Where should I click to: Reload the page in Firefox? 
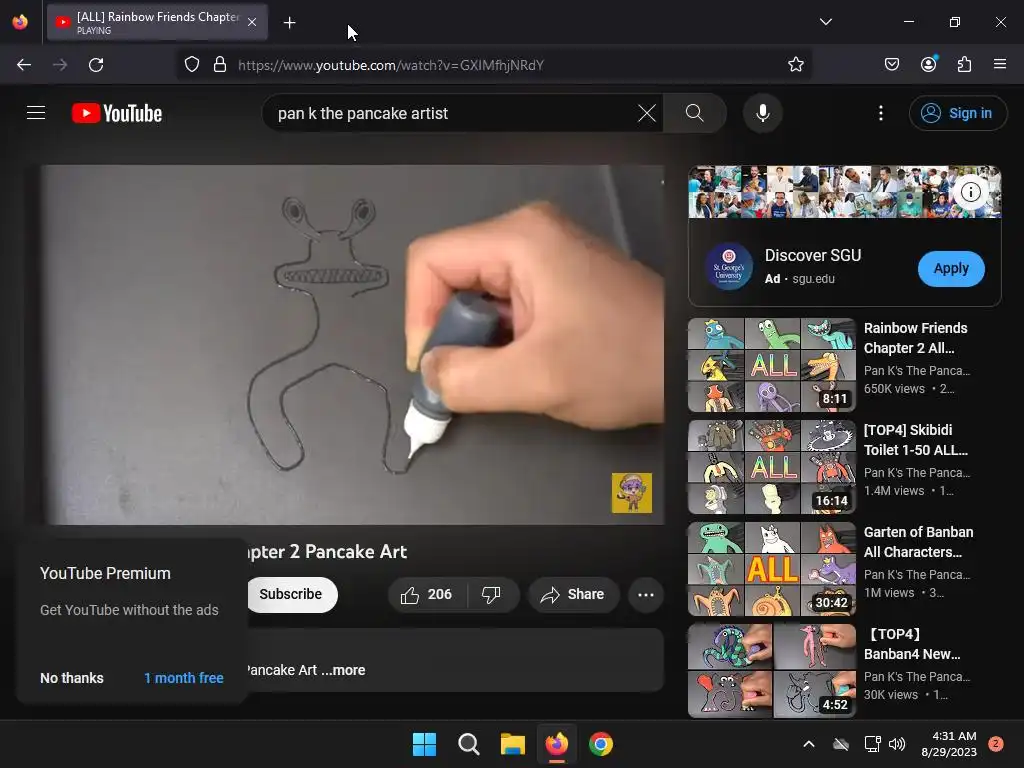[96, 65]
